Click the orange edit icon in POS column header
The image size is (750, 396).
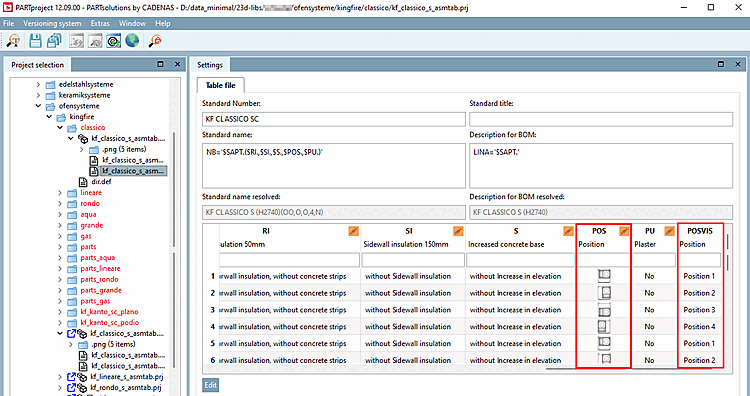coord(624,231)
